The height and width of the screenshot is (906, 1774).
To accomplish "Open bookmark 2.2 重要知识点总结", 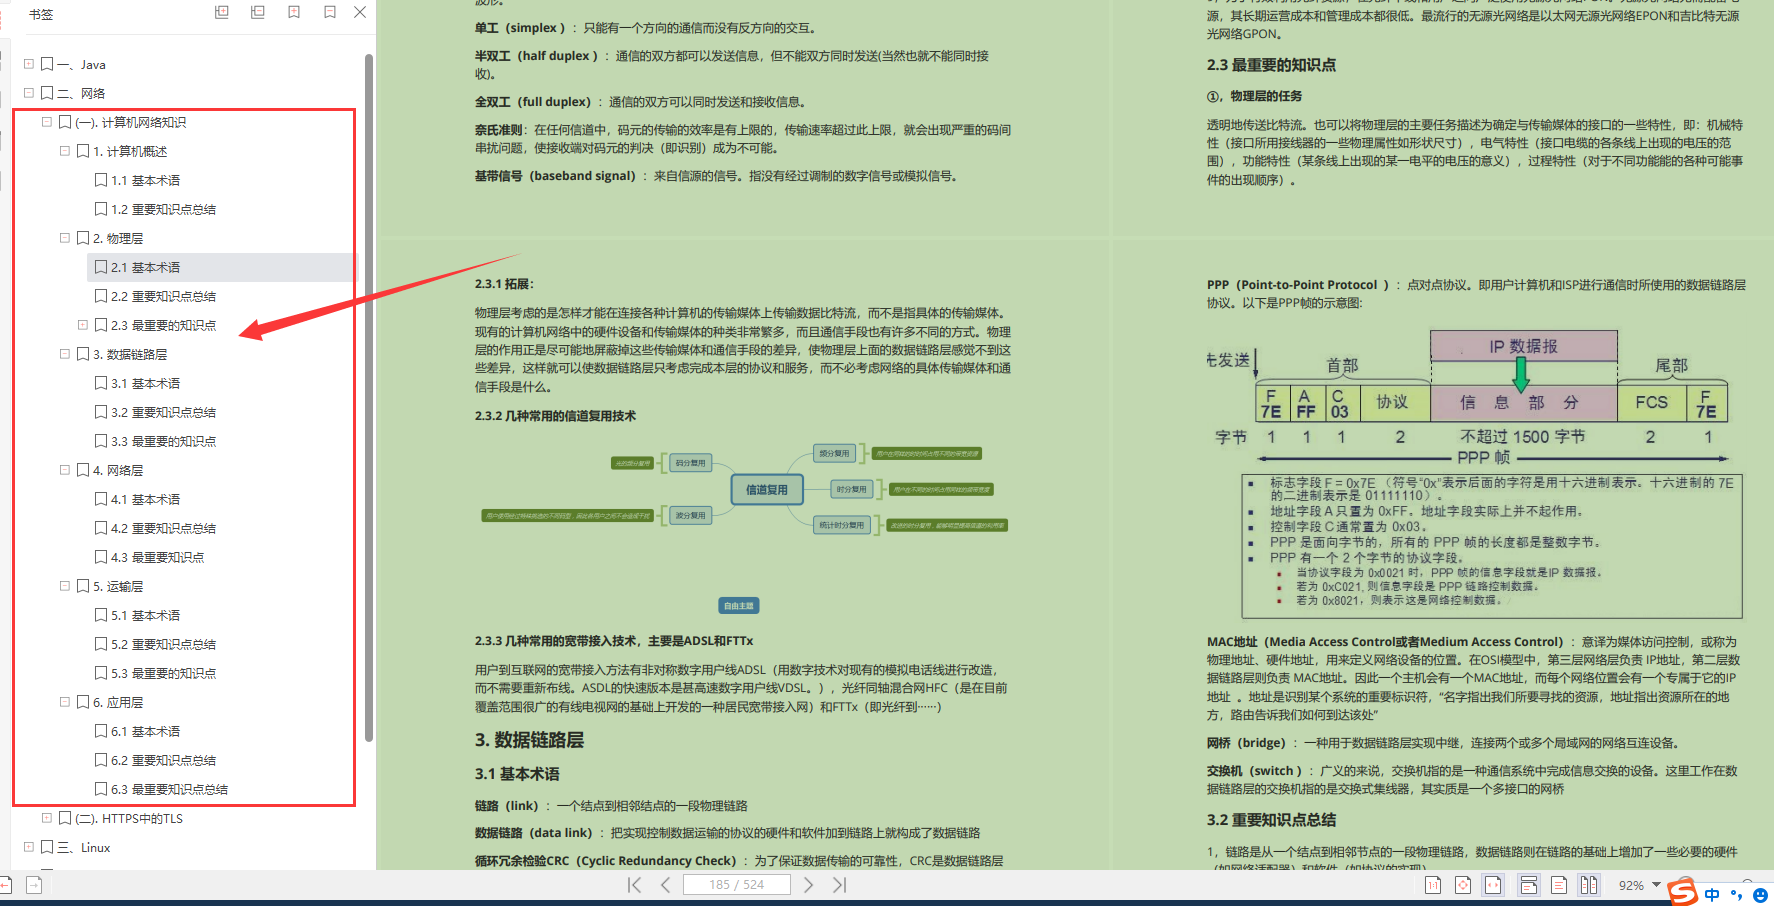I will click(x=164, y=296).
